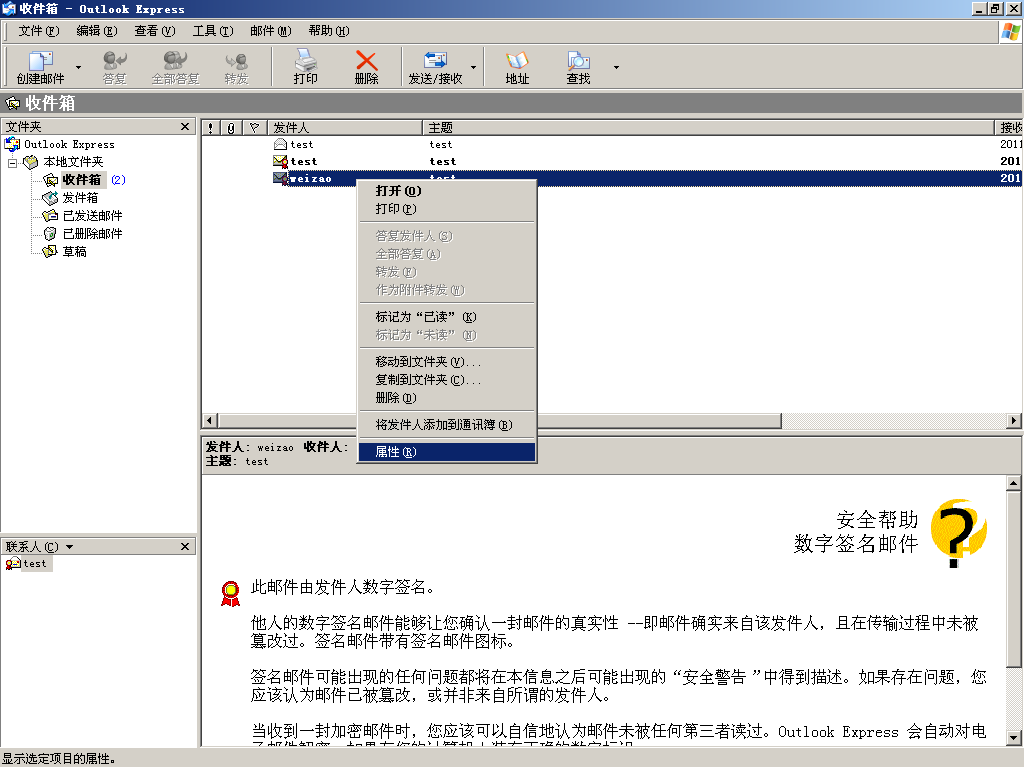Image resolution: width=1024 pixels, height=768 pixels.
Task: Click the Create Mail (创建邮件) toolbar icon
Action: click(x=40, y=67)
